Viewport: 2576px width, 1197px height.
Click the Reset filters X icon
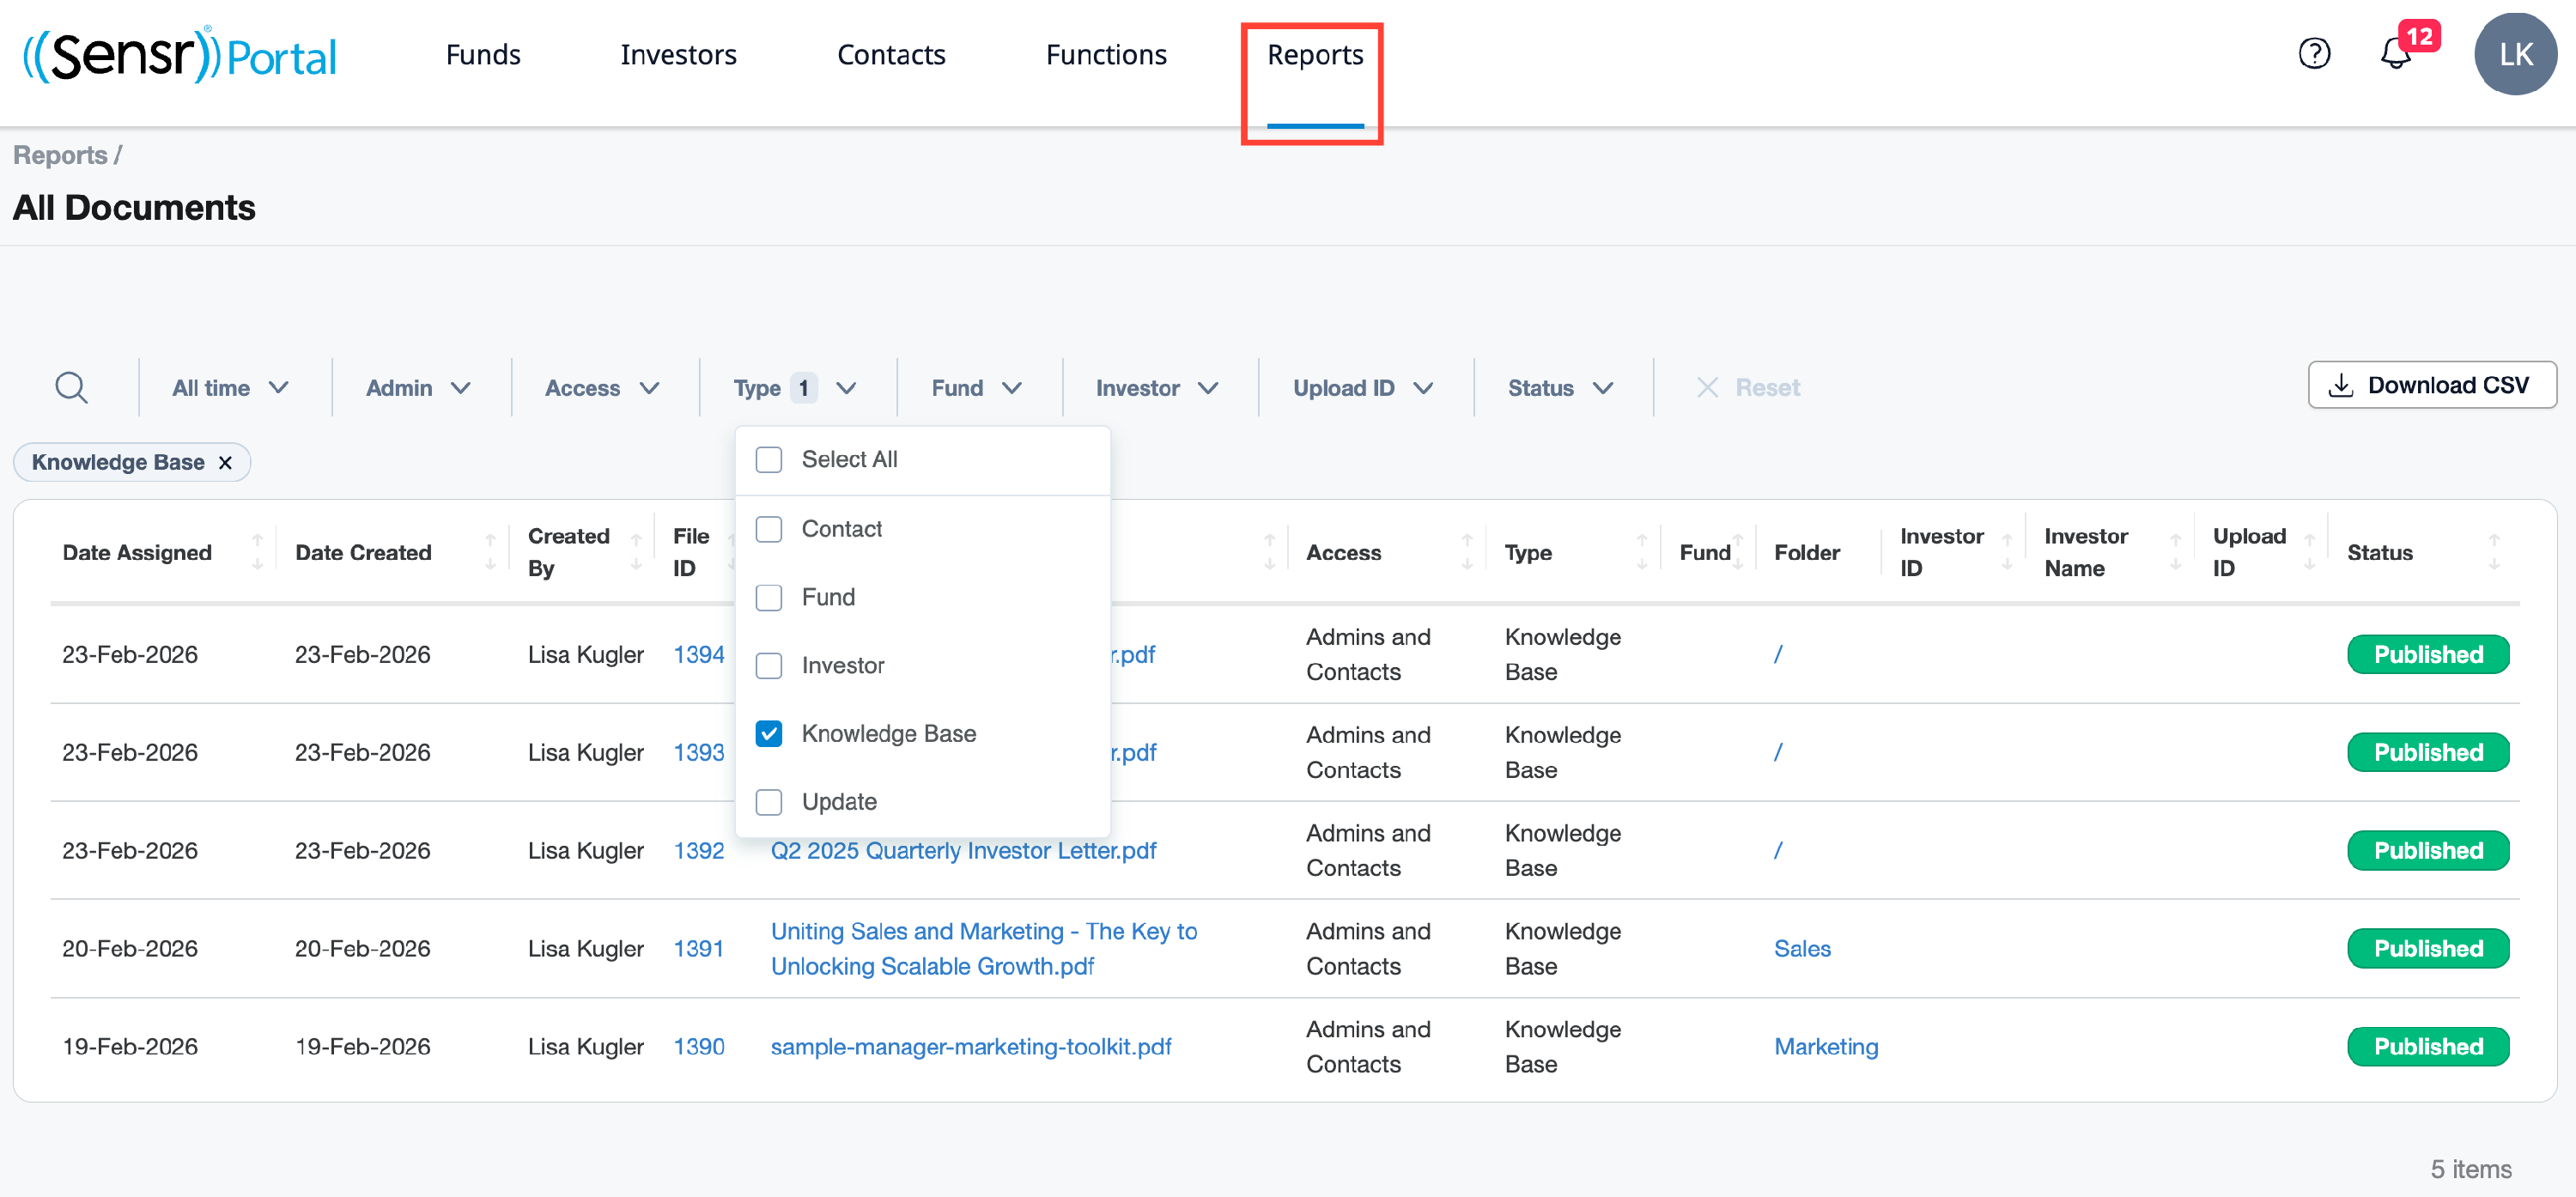click(1707, 387)
